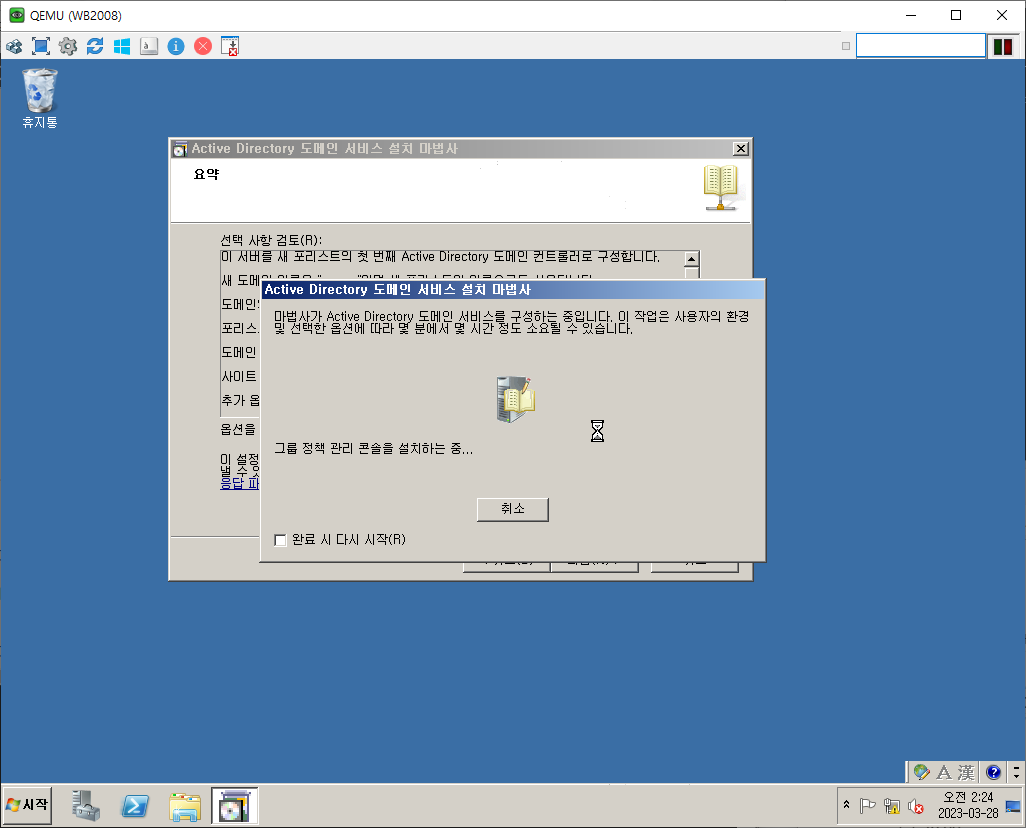Click the '그룹 정책 관리 콘솔을 설치하는 중...' status text

click(x=373, y=448)
